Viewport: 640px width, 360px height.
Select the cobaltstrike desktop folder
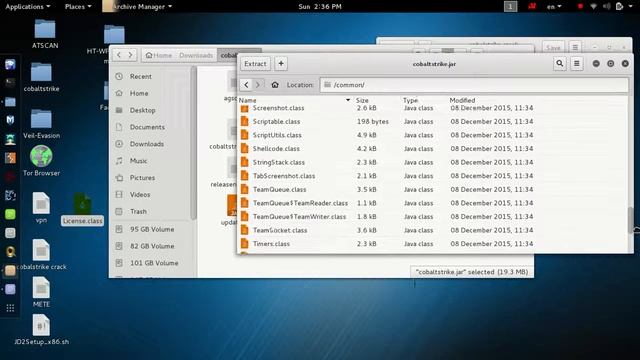point(41,78)
